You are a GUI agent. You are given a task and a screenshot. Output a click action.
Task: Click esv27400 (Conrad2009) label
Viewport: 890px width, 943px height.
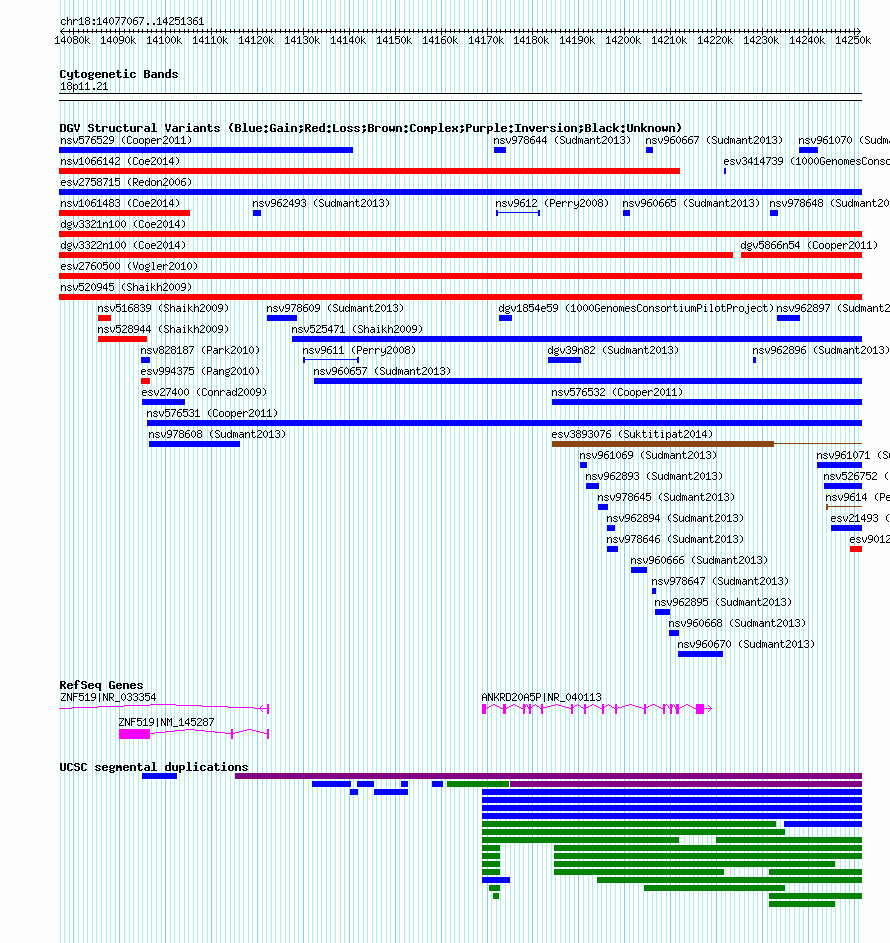[204, 392]
